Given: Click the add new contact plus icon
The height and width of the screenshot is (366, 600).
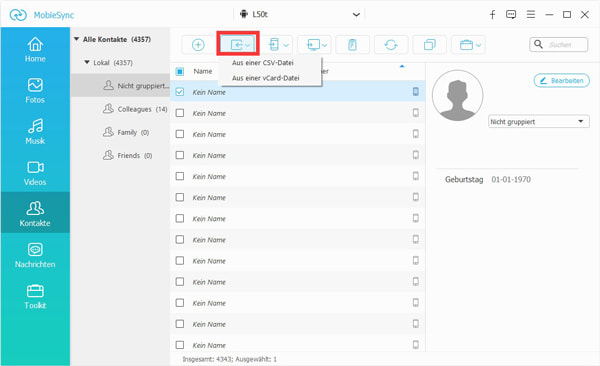Looking at the screenshot, I should tap(198, 45).
